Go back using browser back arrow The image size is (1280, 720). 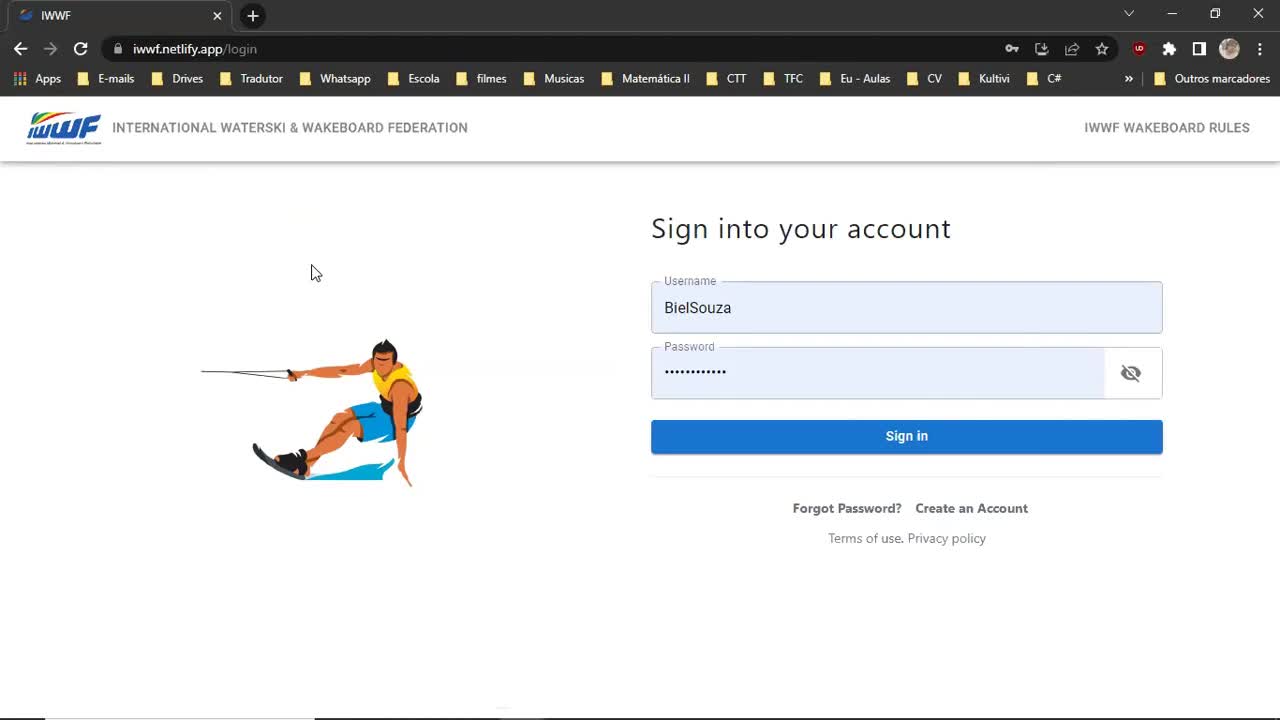[x=21, y=49]
